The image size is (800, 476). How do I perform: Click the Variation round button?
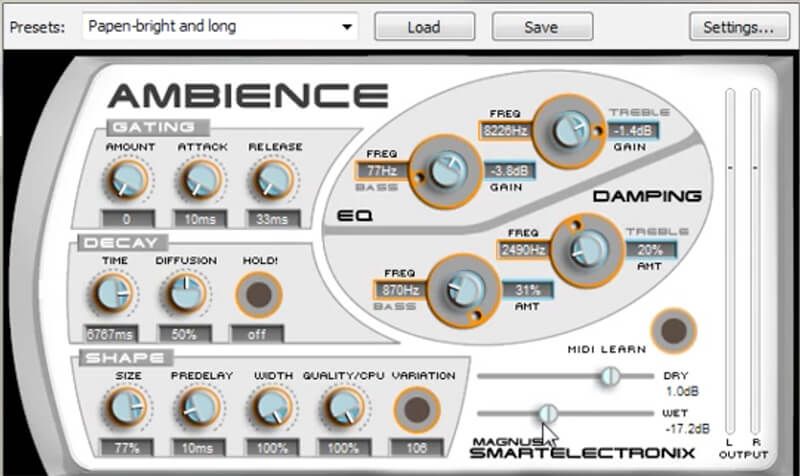417,410
